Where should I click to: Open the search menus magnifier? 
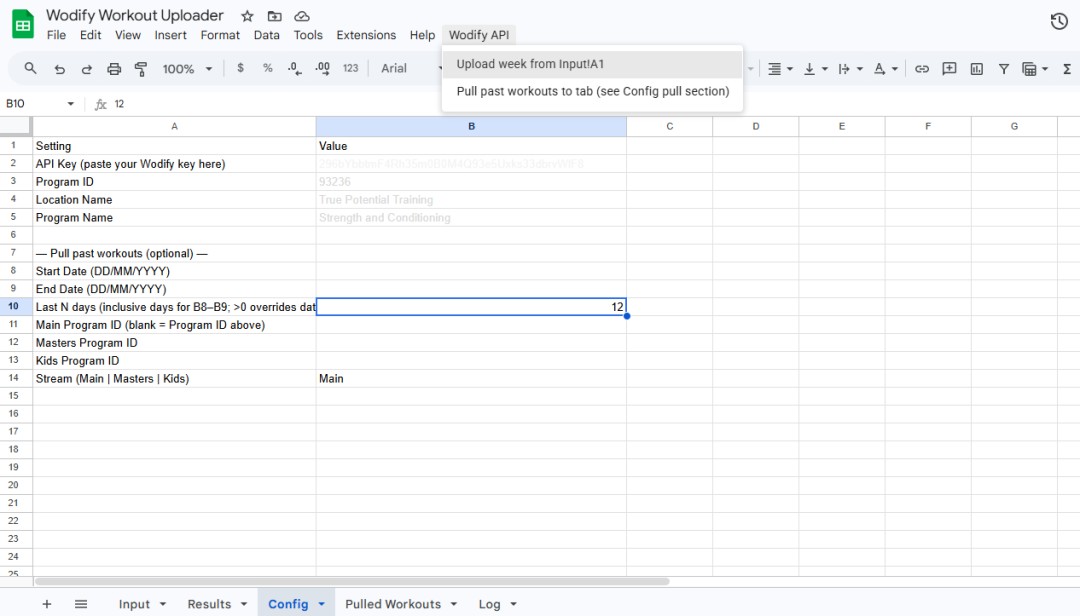(30, 68)
